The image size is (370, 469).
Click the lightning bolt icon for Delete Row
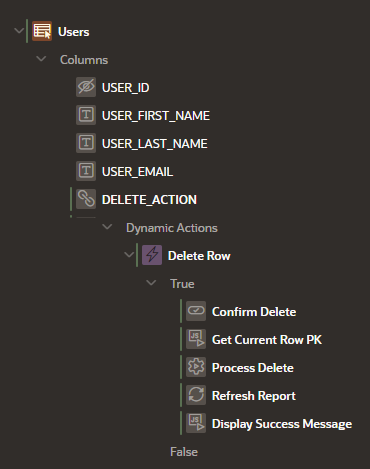152,255
